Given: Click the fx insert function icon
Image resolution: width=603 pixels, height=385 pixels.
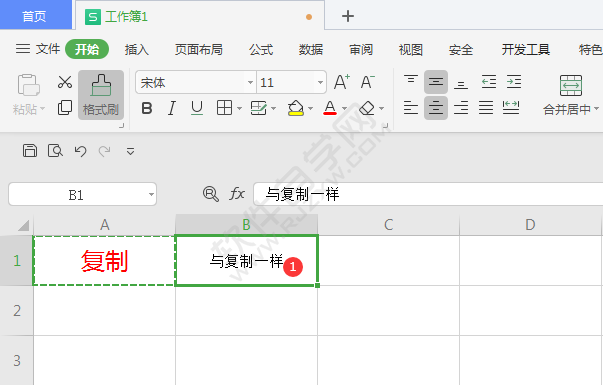Looking at the screenshot, I should click(x=237, y=193).
